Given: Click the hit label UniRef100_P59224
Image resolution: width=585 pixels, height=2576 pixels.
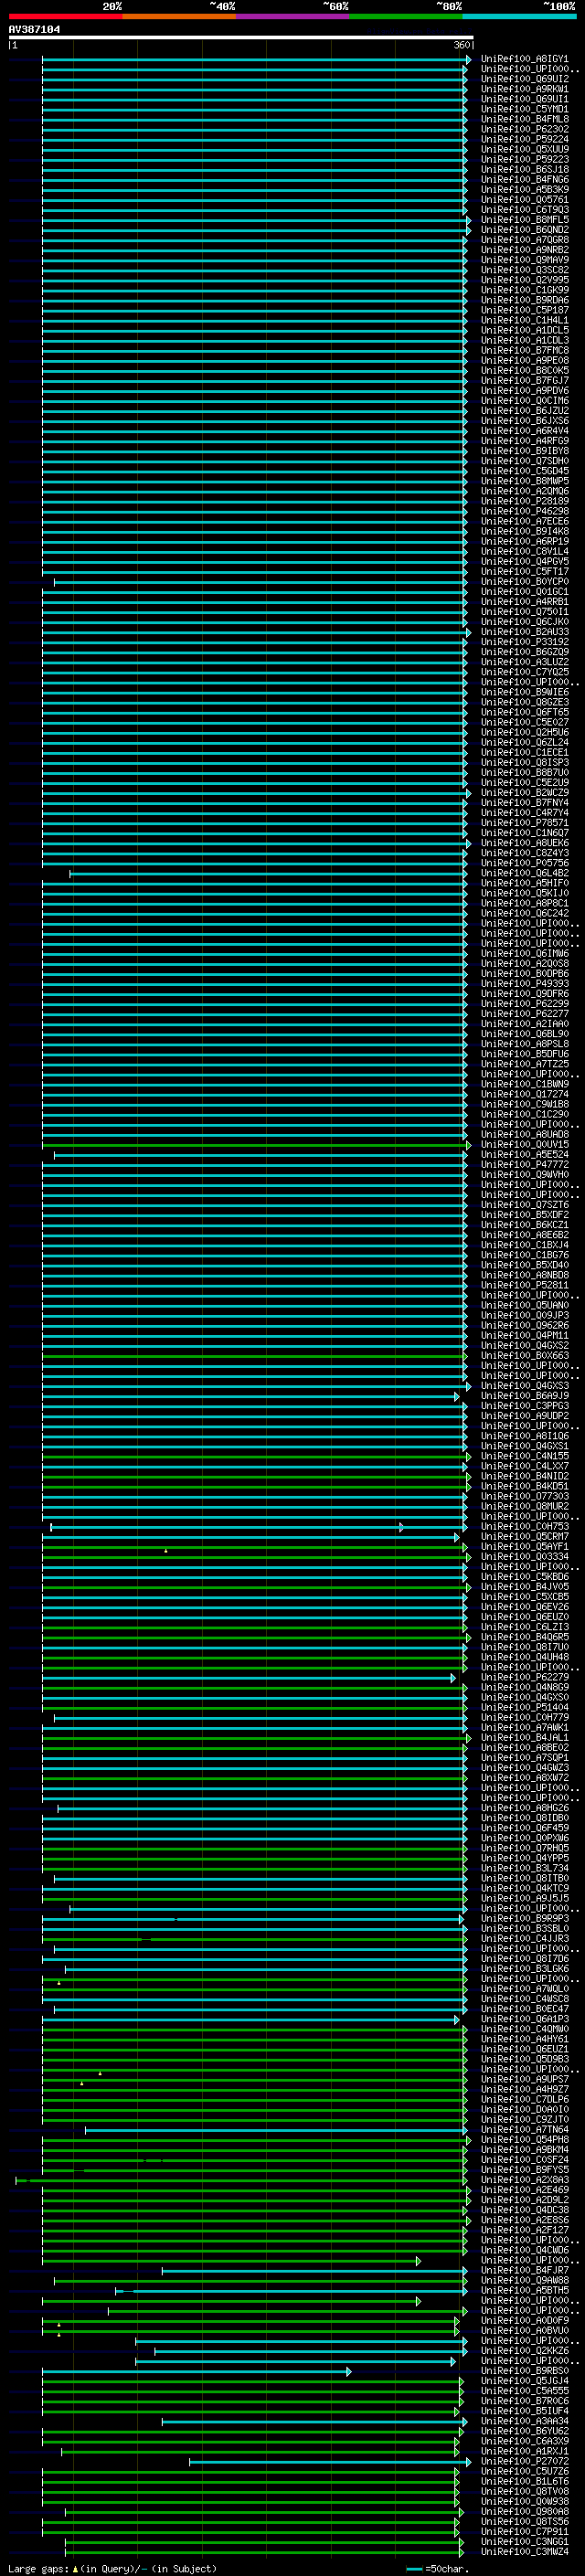Looking at the screenshot, I should click(x=525, y=139).
